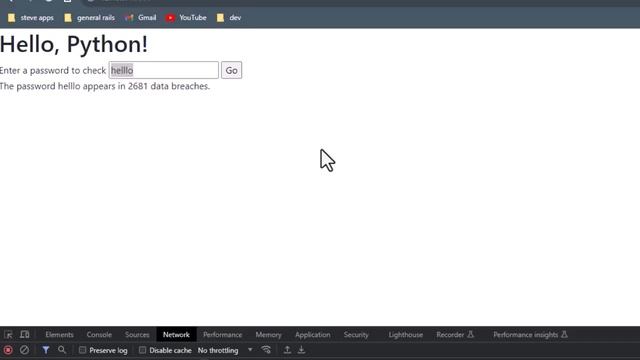Switch to the Elements tab
Viewport: 640px width, 360px height.
click(x=60, y=335)
